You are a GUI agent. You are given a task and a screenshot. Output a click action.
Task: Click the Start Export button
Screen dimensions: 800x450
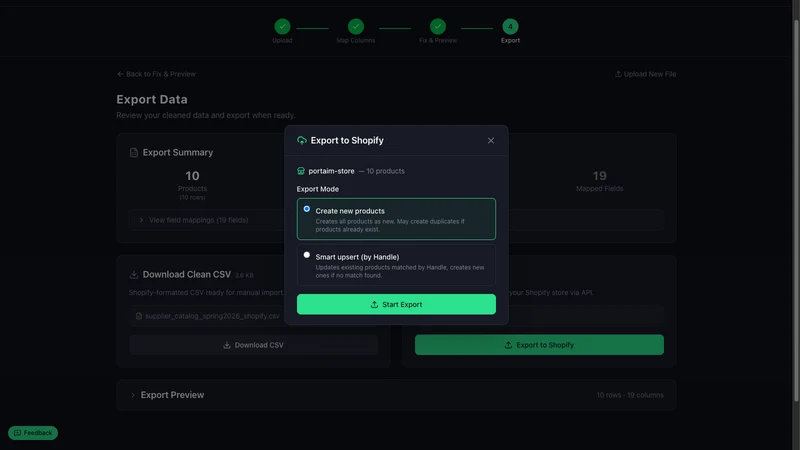click(x=396, y=304)
